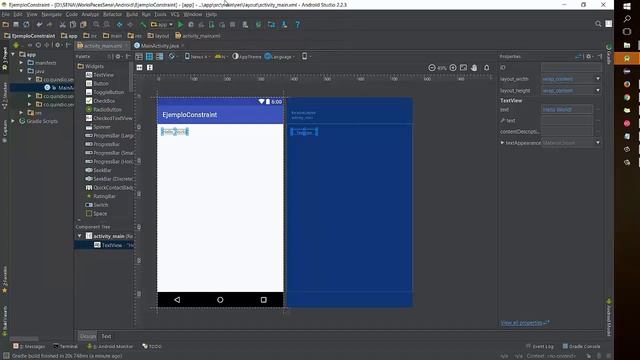640x360 pixels.
Task: Switch to the Text tab below the canvas
Action: pos(106,336)
